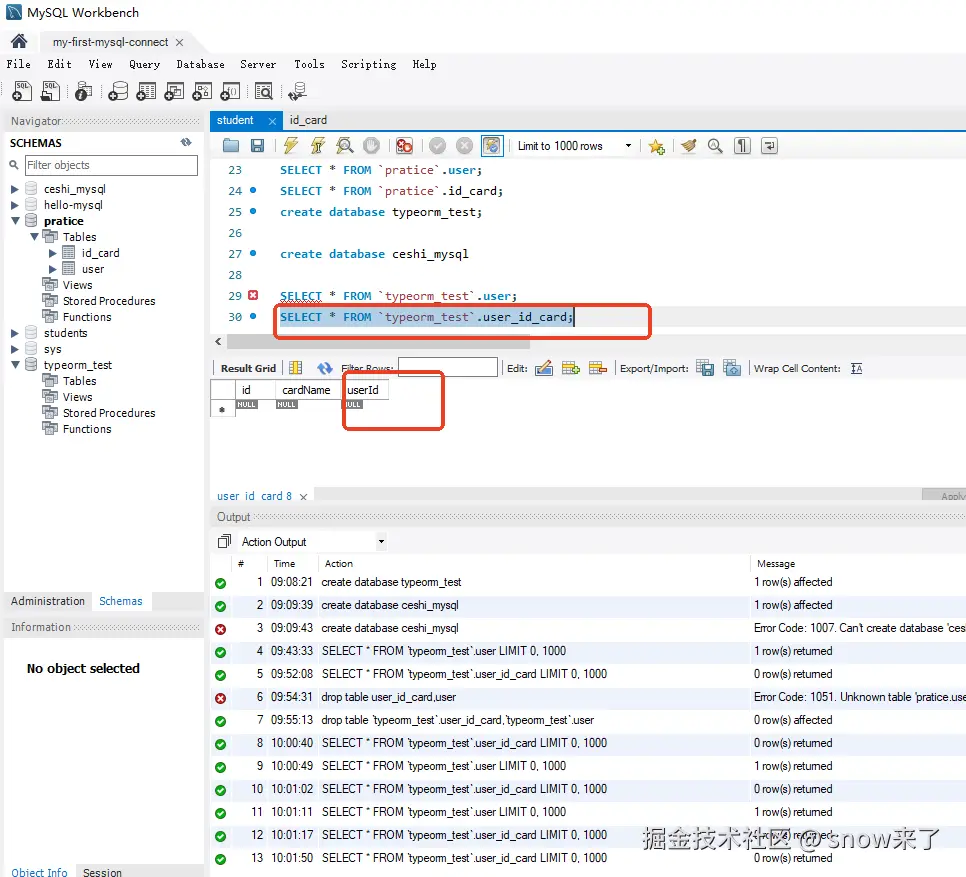Viewport: 966px width, 877px height.
Task: Stop the query being executed
Action: coord(371,146)
